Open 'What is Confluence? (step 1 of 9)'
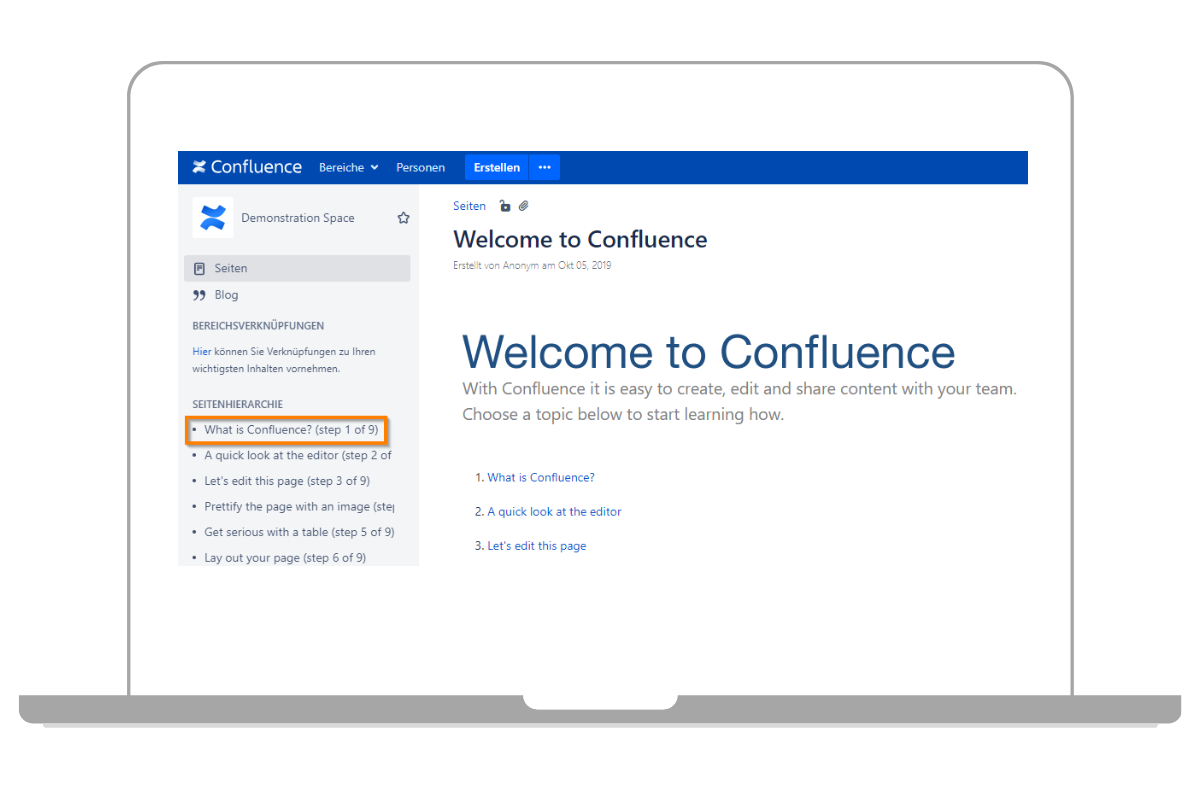The width and height of the screenshot is (1200, 790). pos(291,430)
